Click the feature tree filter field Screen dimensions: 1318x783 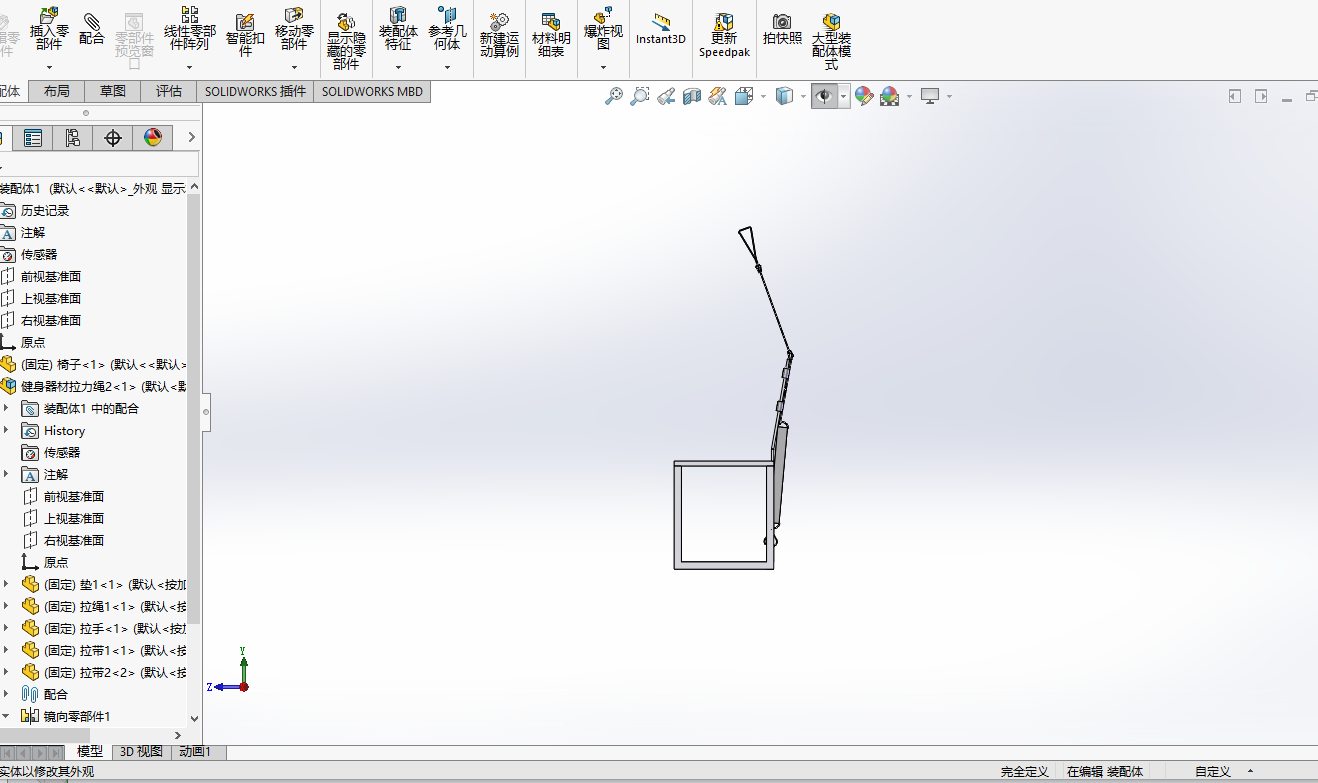[99, 164]
